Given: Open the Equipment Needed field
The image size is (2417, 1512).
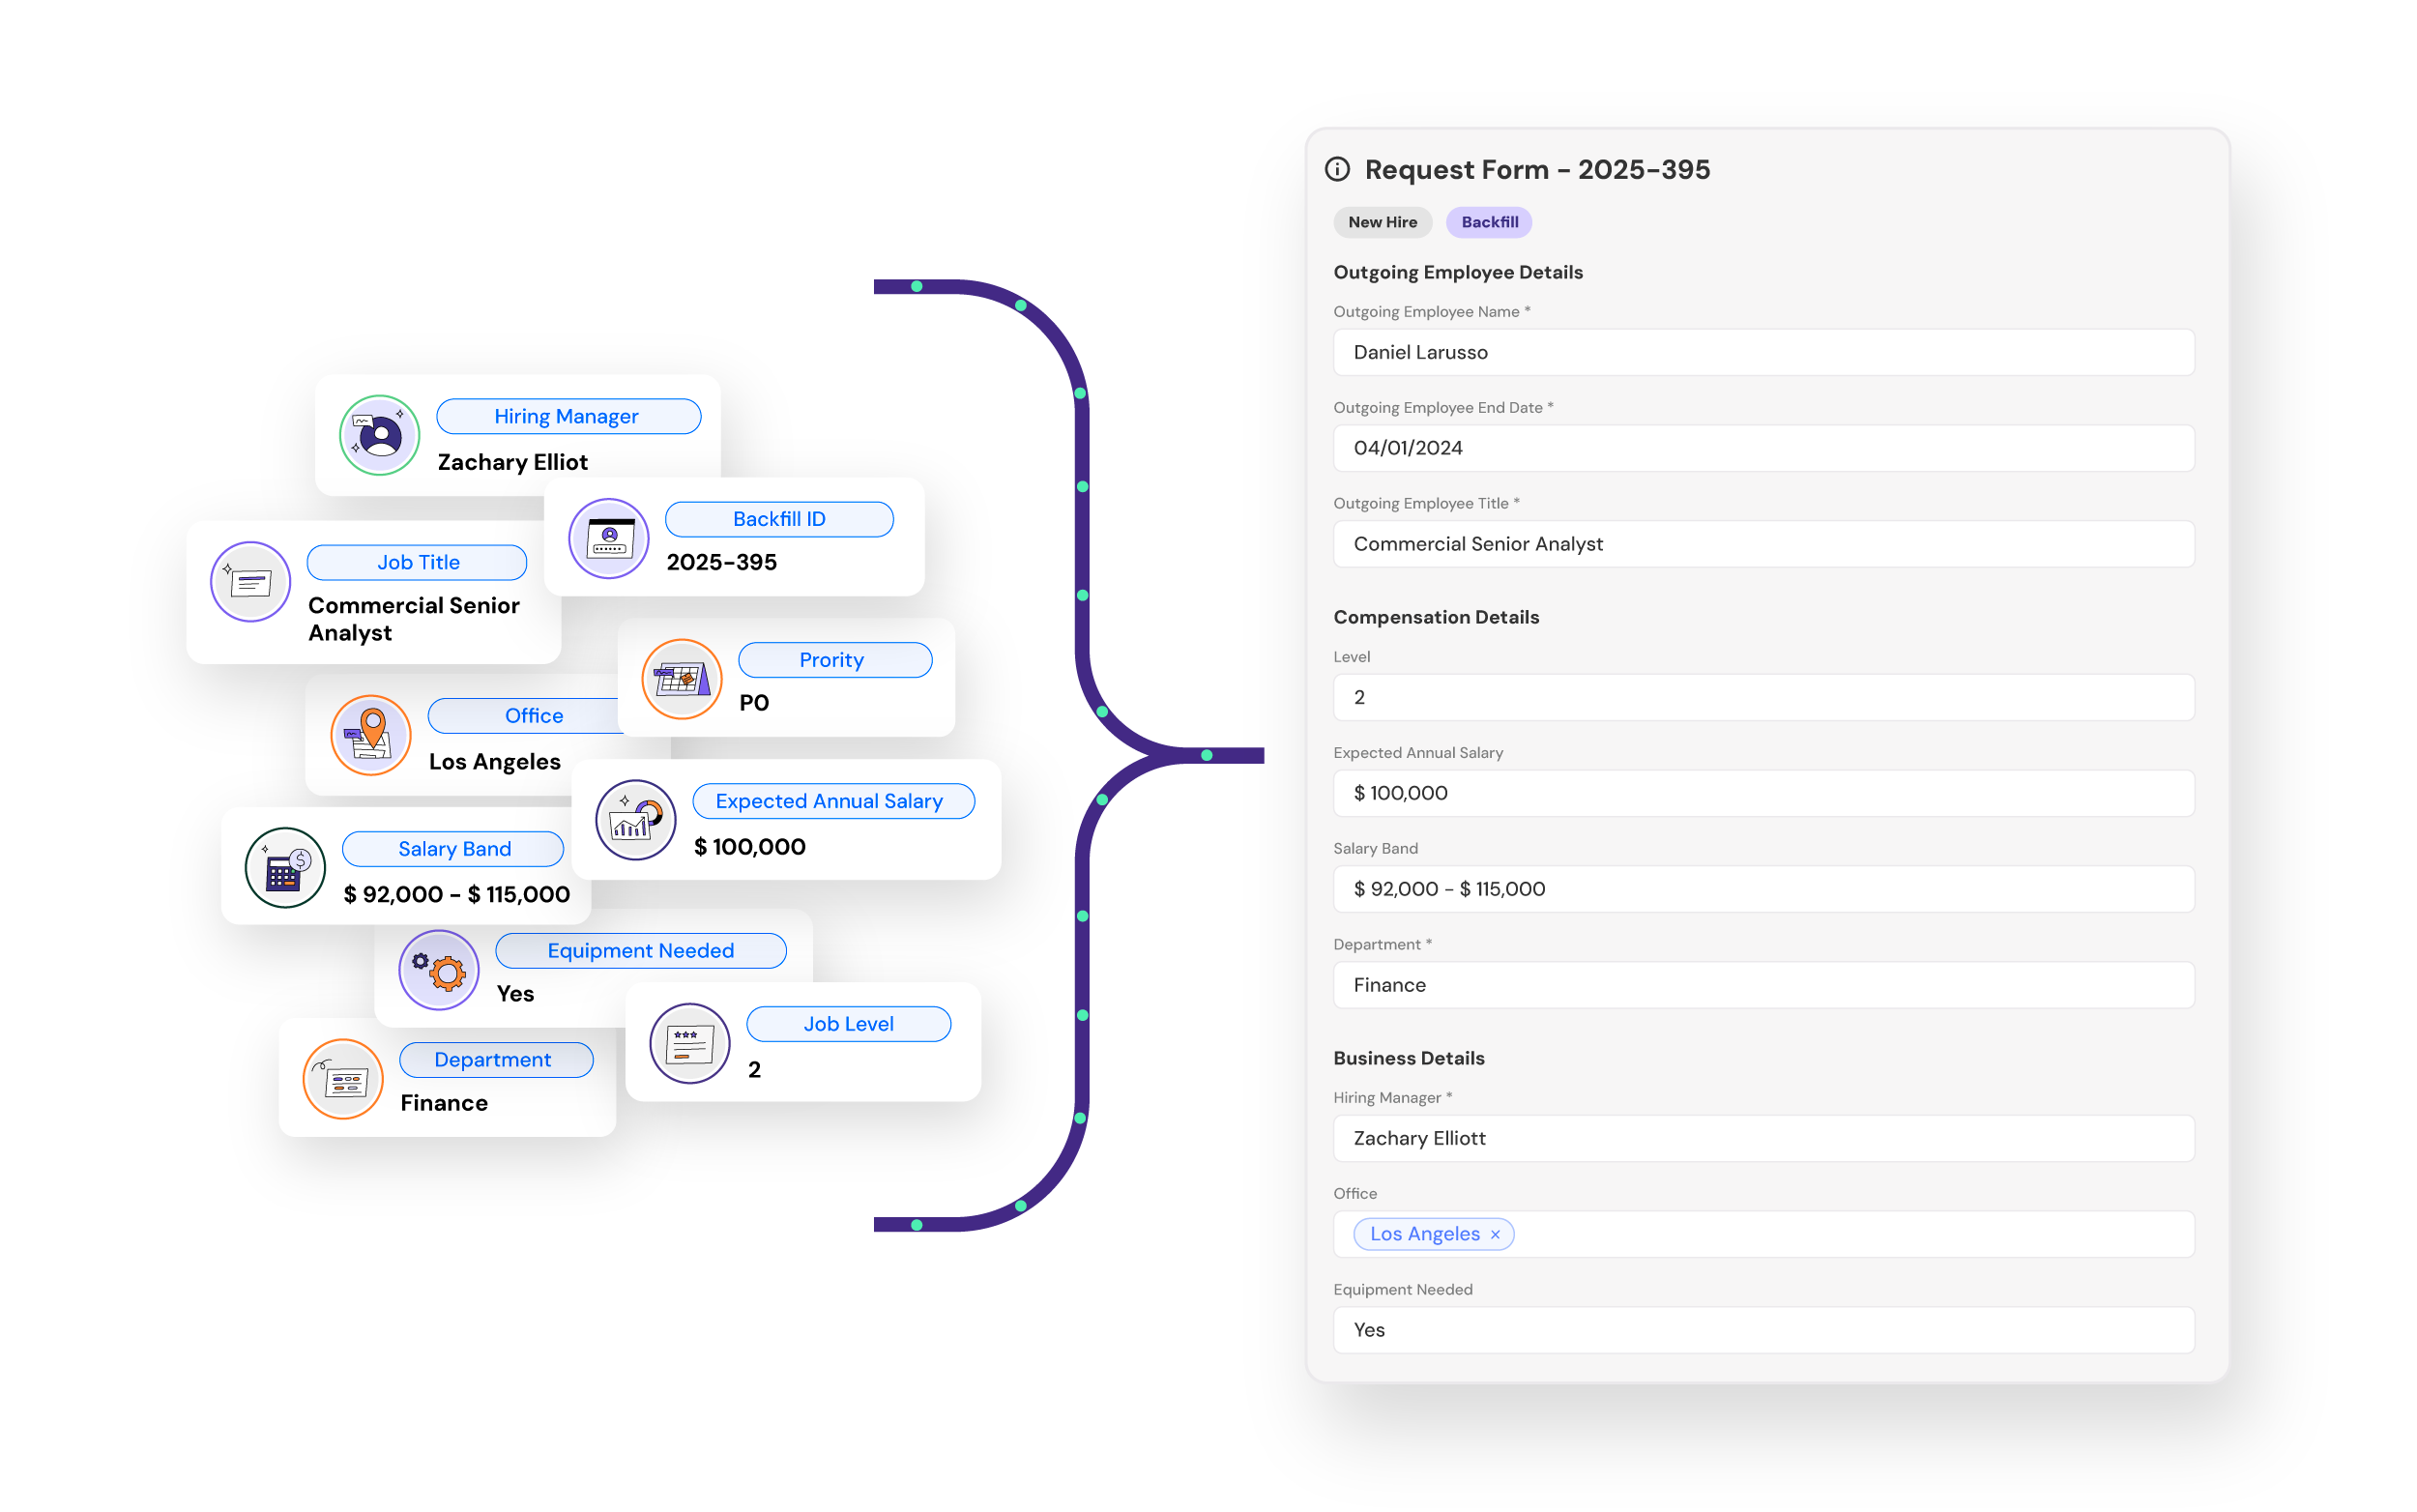Looking at the screenshot, I should coord(1763,1330).
